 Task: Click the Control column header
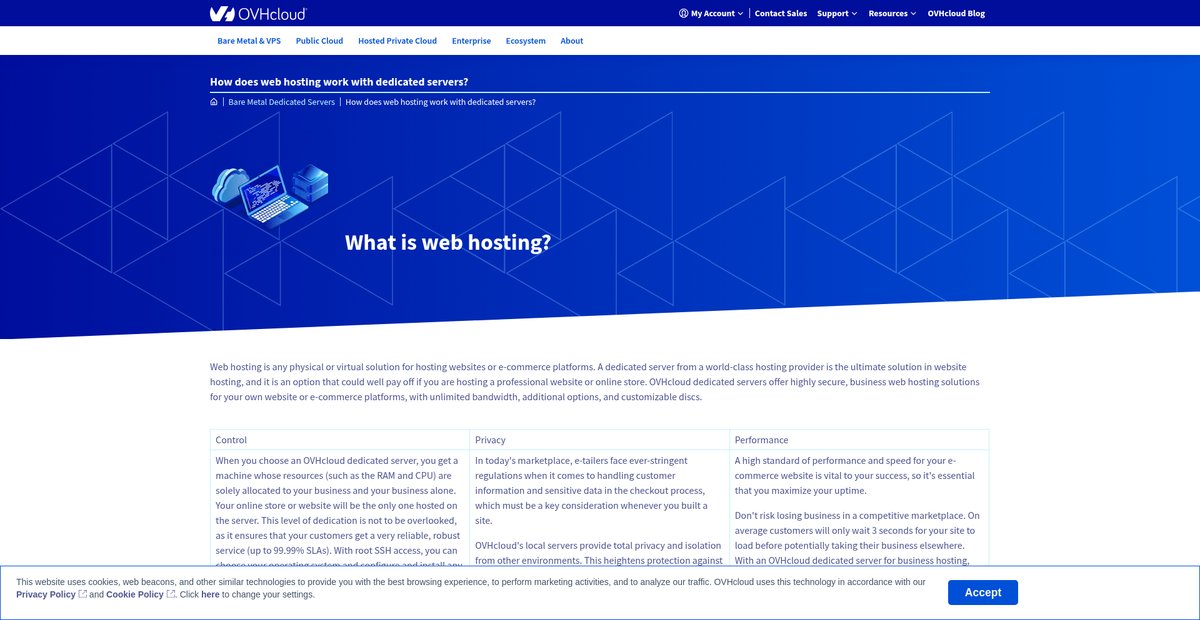340,440
